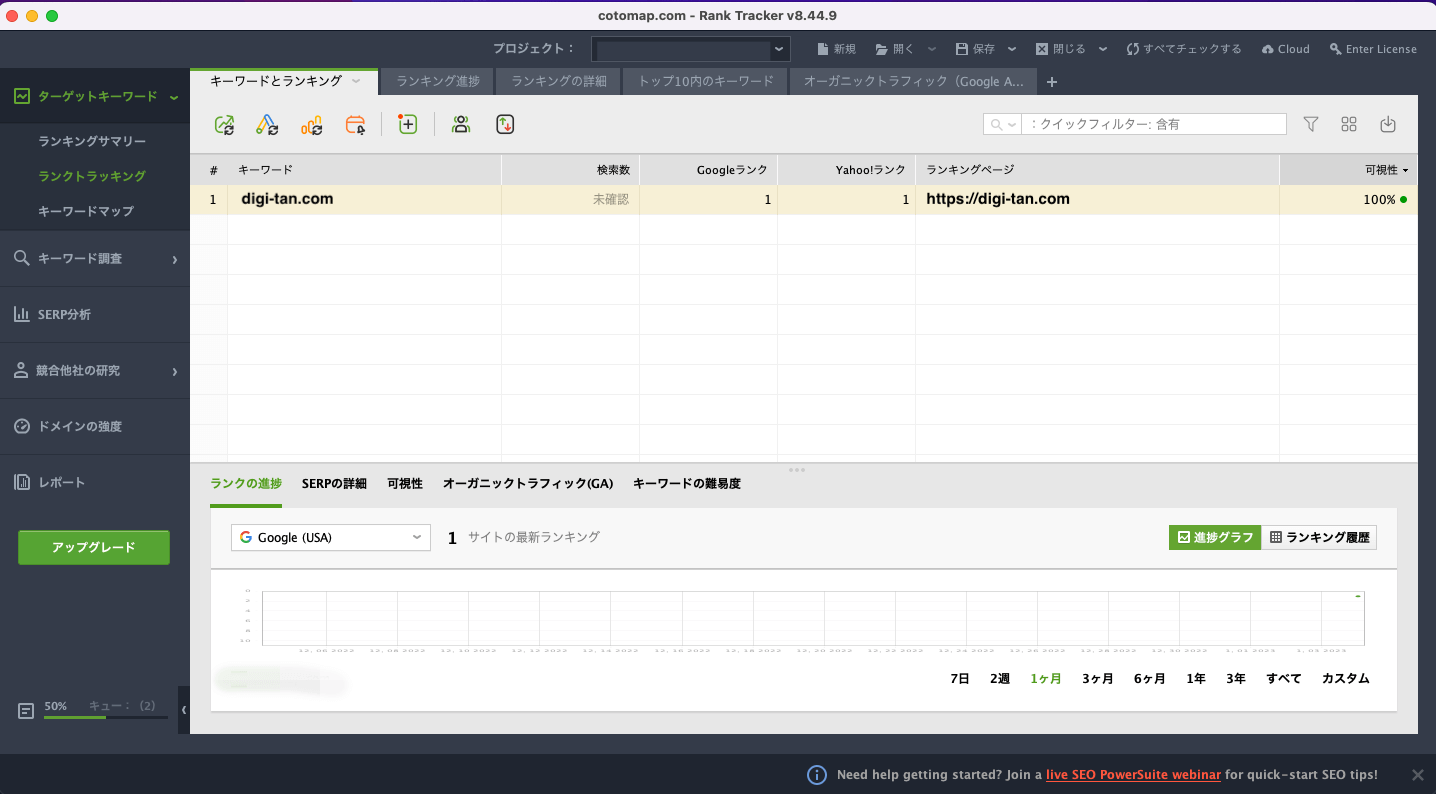Click the schedule calendar alert icon

click(356, 125)
